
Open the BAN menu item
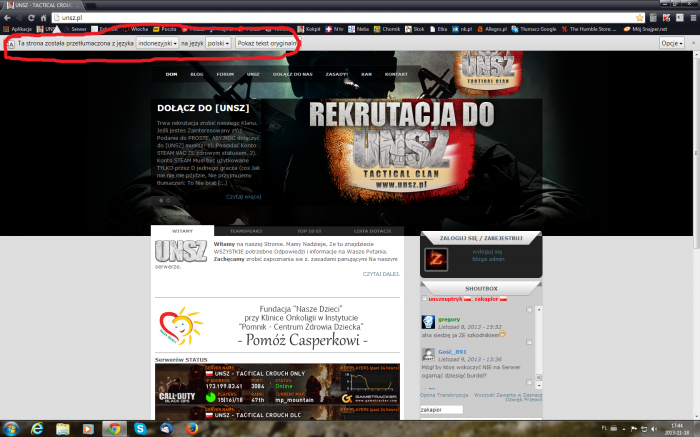[x=367, y=74]
